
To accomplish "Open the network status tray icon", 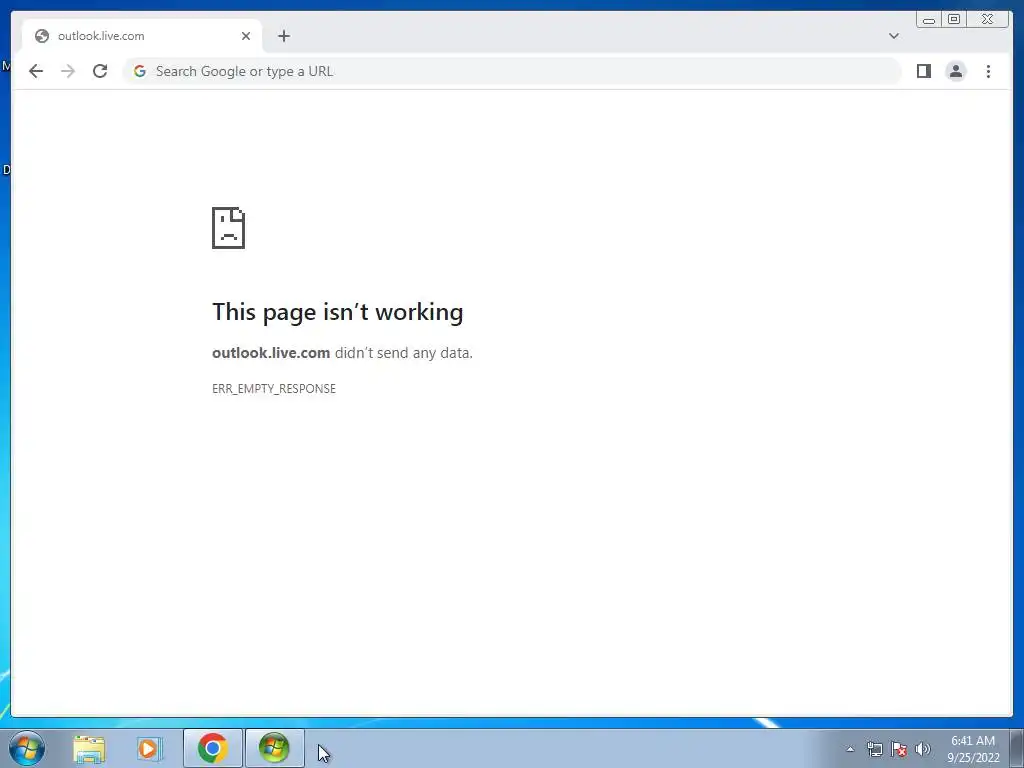I will click(874, 749).
